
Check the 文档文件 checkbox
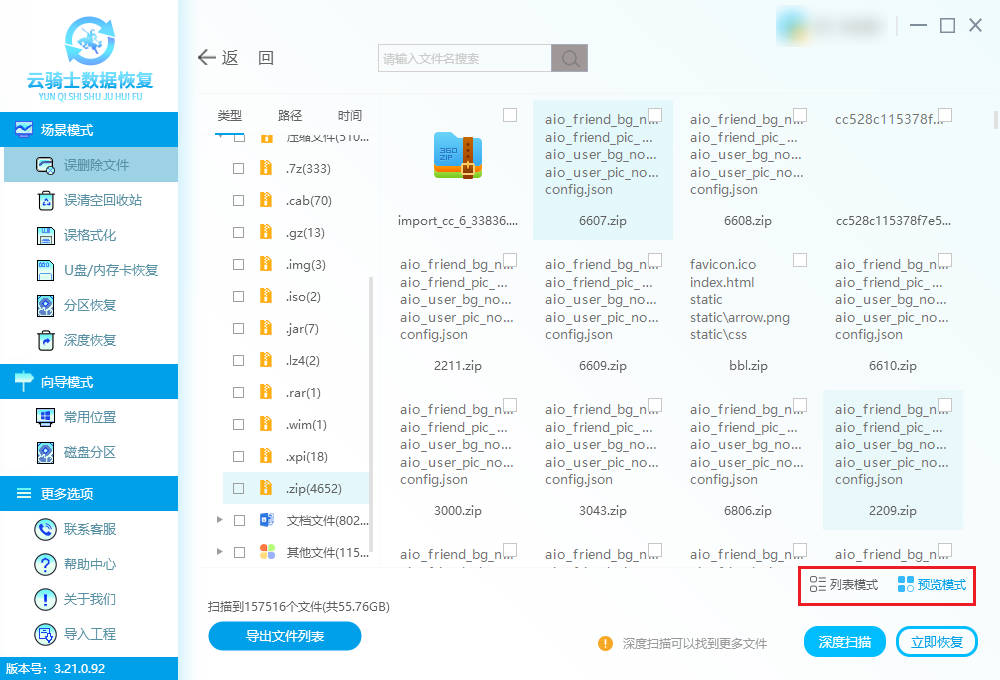239,521
